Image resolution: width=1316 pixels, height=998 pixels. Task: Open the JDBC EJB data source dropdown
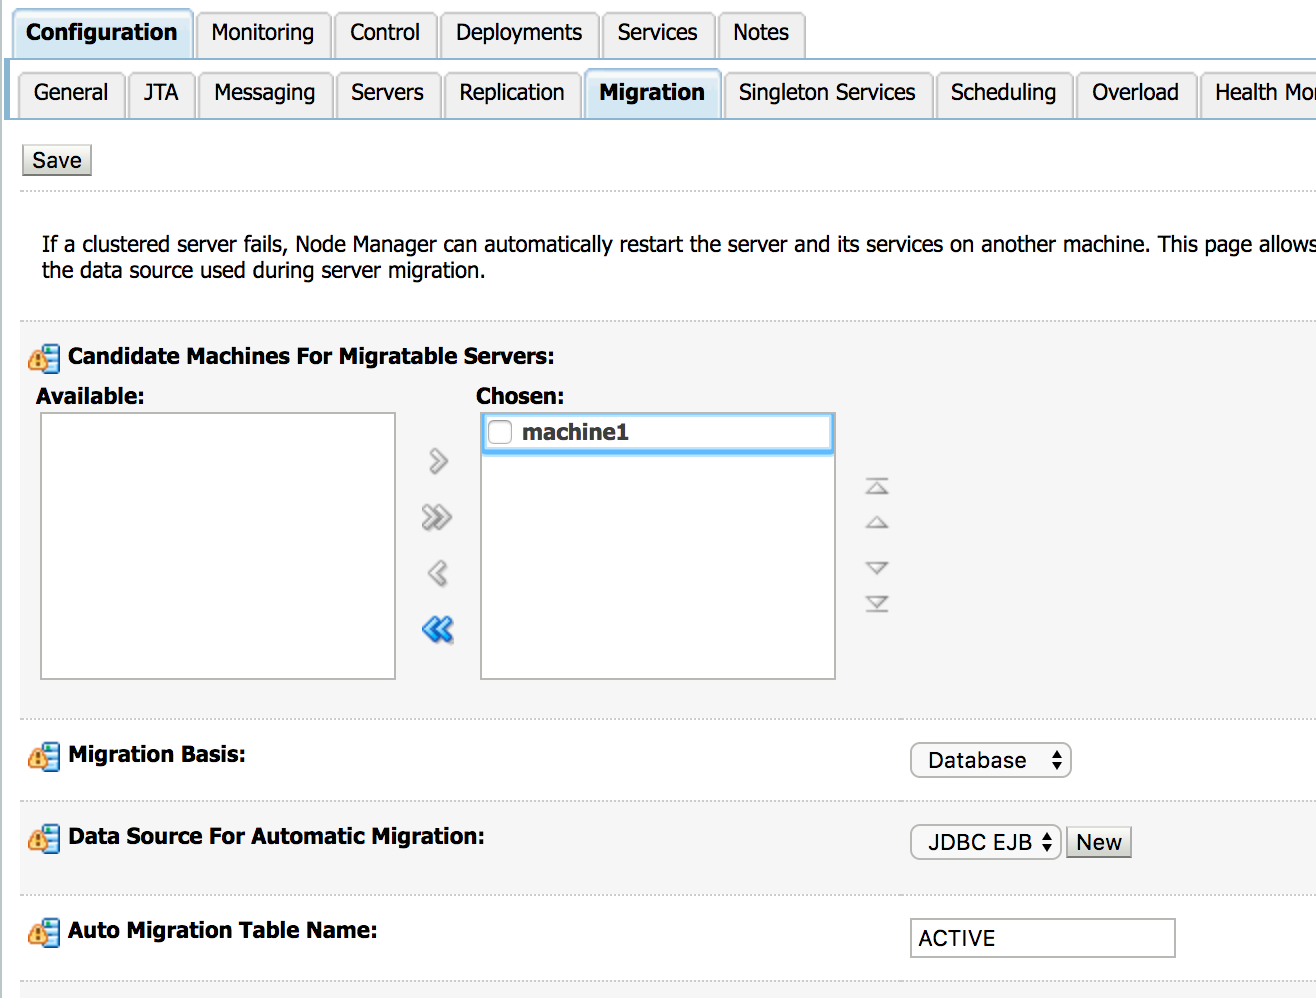(x=985, y=842)
